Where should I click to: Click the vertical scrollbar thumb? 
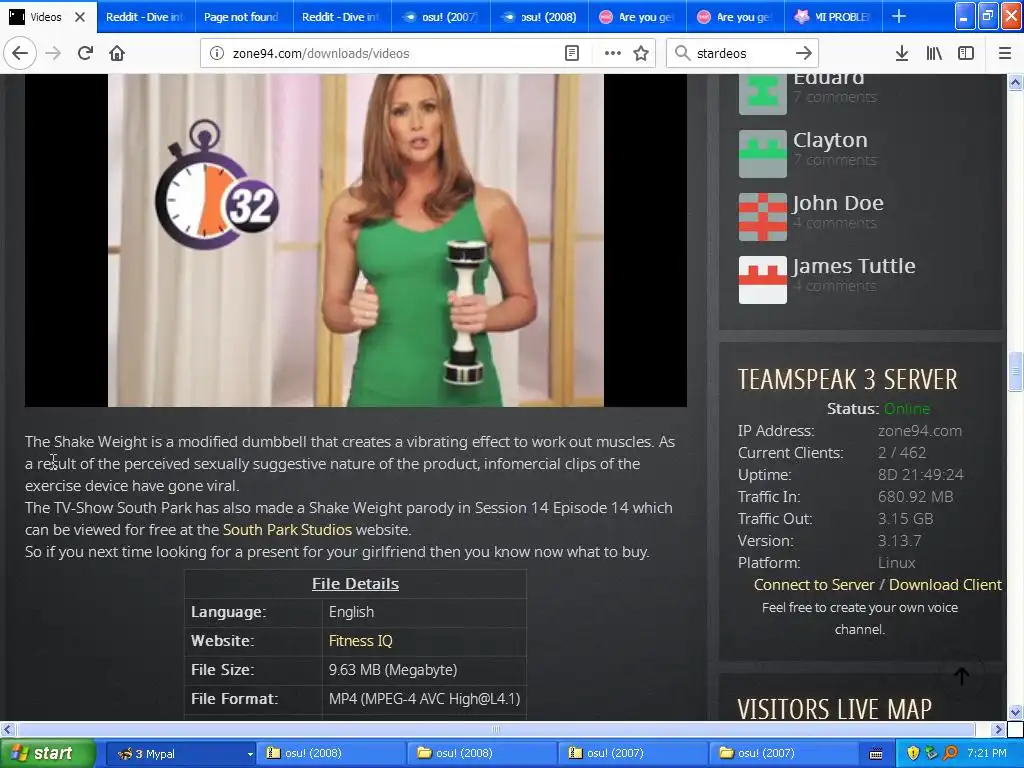[x=1015, y=371]
